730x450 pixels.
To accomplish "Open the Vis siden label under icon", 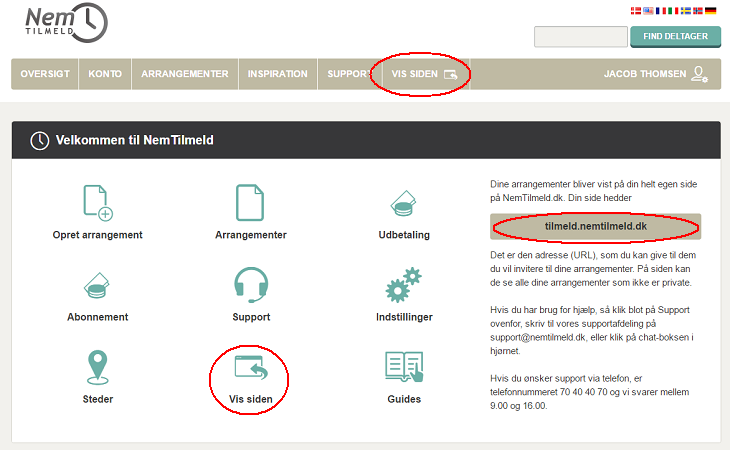I will [x=250, y=399].
